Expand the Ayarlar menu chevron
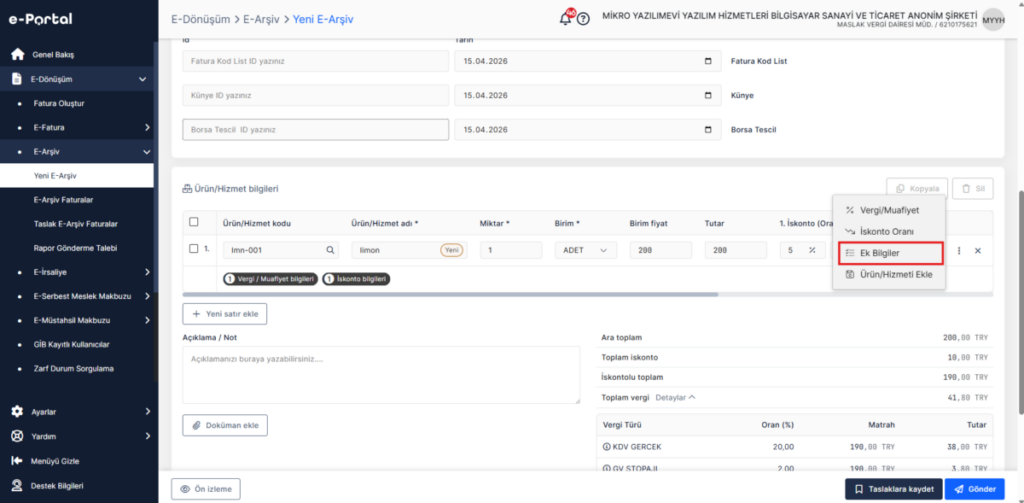 (x=147, y=412)
